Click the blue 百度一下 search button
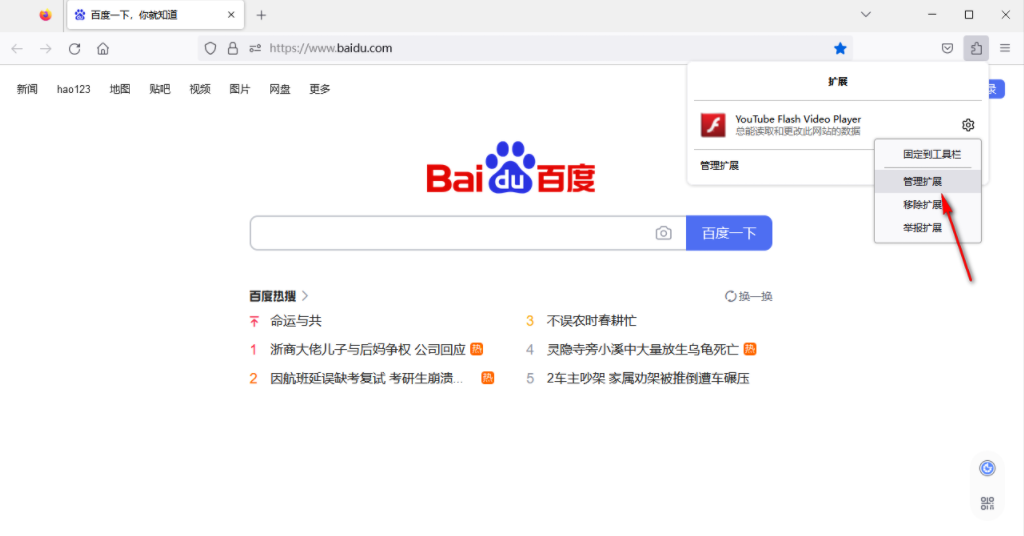Viewport: 1024px width, 536px height. pos(729,233)
